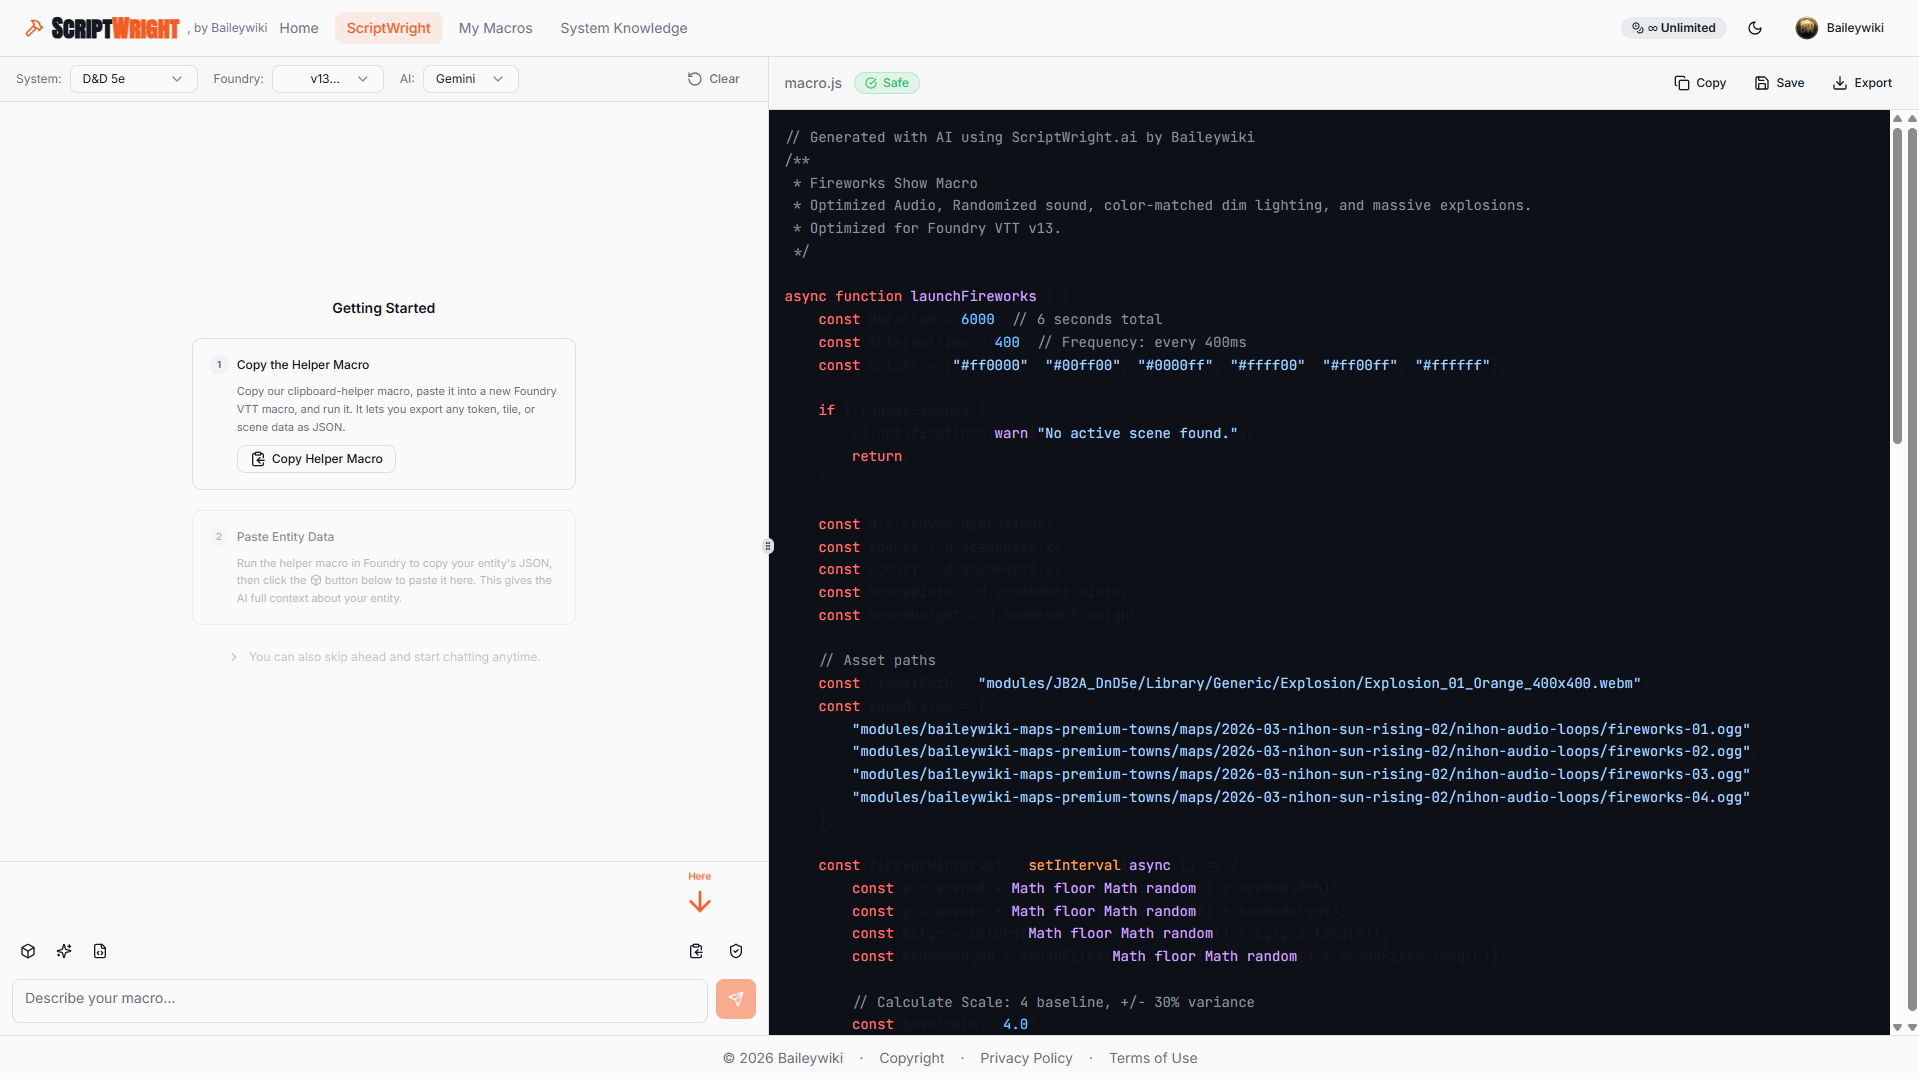Screen dimensions: 1919x1079
Task: Open the Privacy Policy link
Action: [1026, 1058]
